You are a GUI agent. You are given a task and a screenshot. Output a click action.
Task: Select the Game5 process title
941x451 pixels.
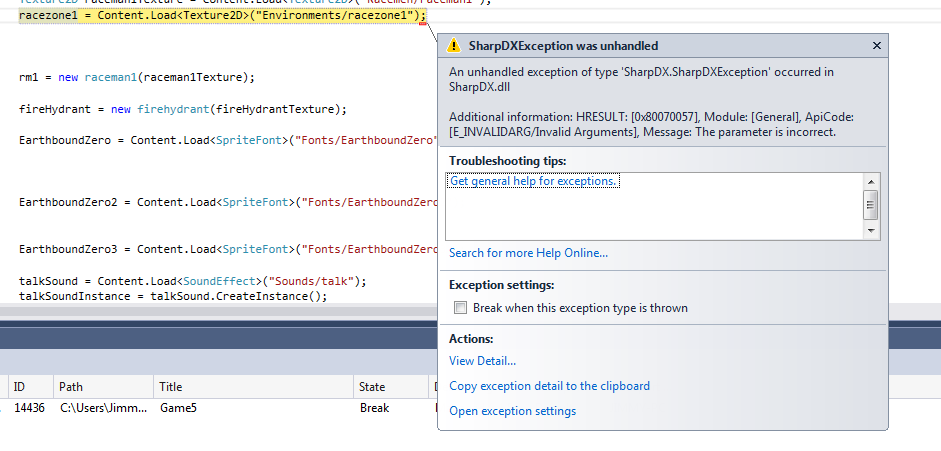(x=178, y=408)
